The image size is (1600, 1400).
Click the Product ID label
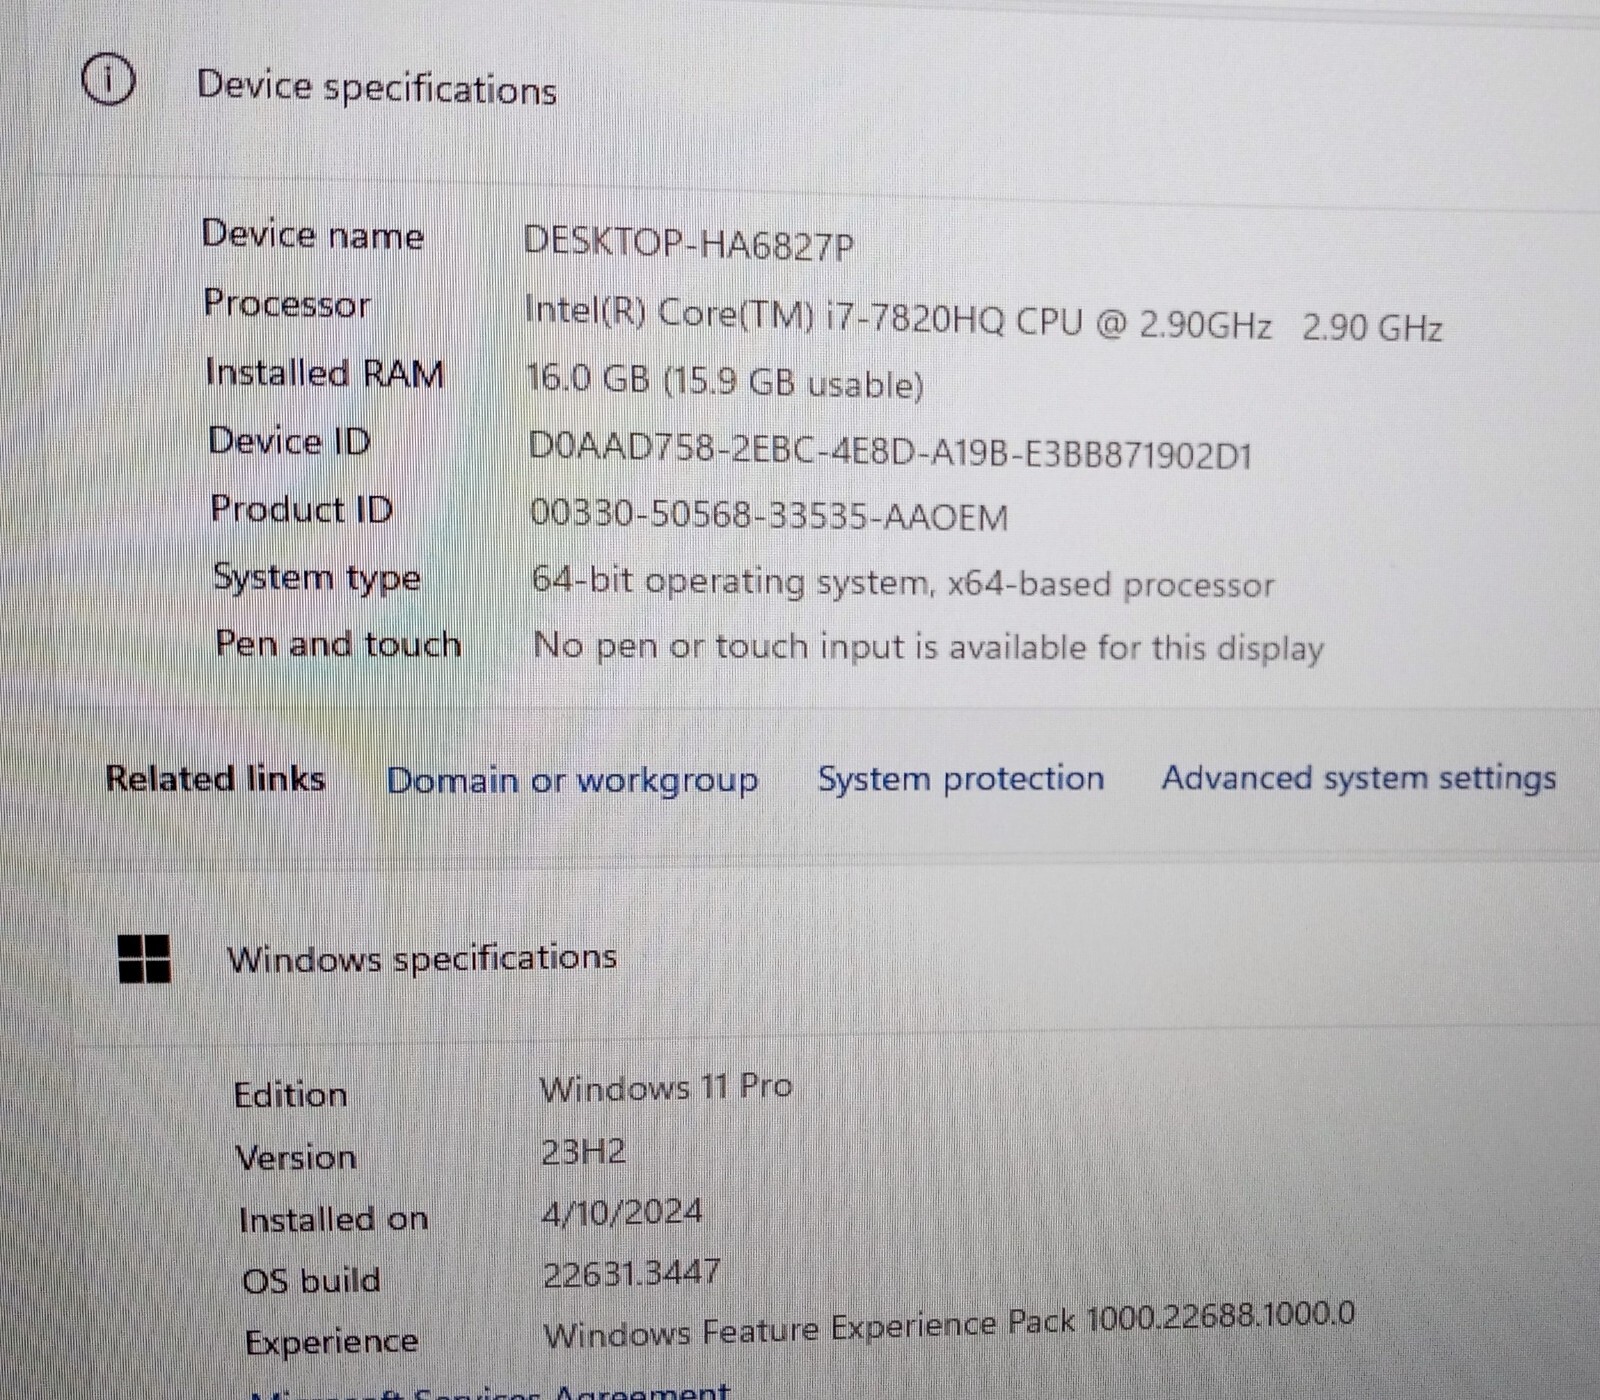coord(302,509)
